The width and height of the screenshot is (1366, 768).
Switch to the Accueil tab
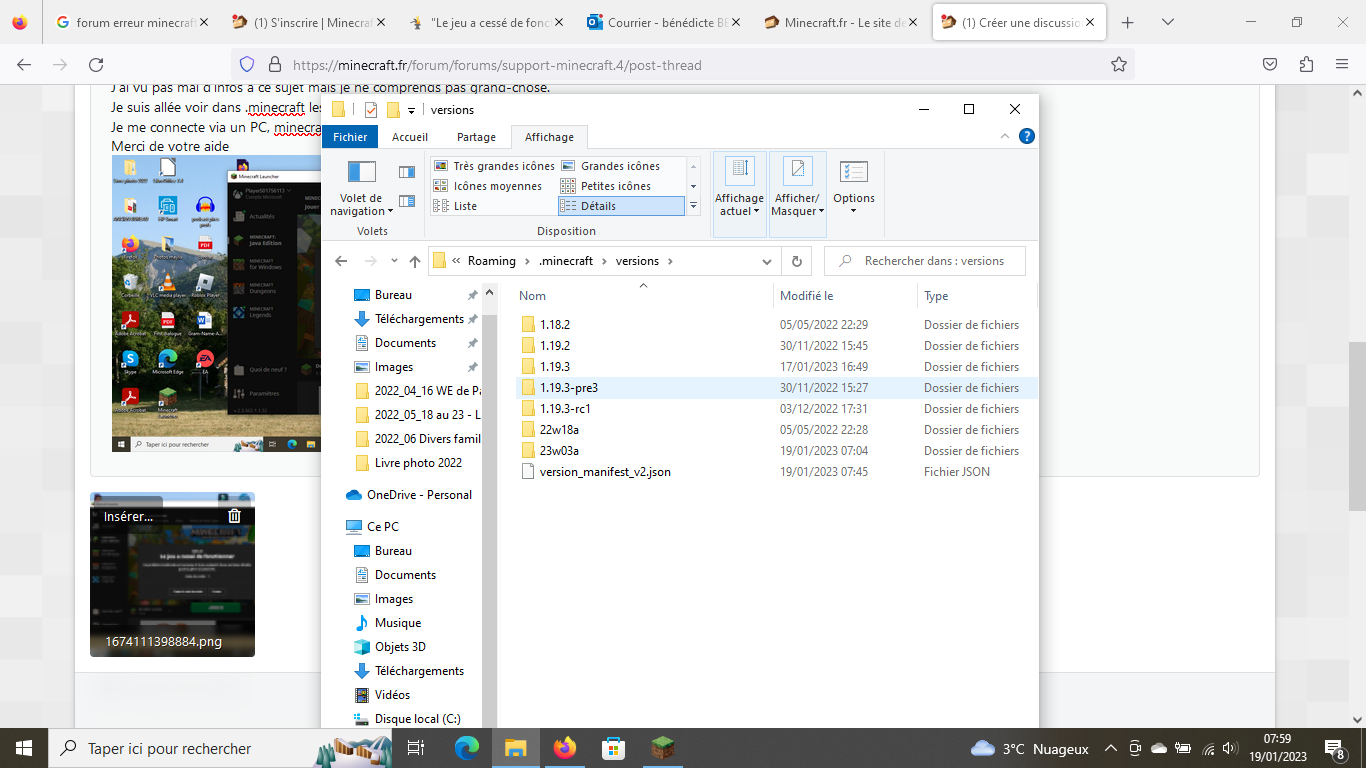pos(410,137)
